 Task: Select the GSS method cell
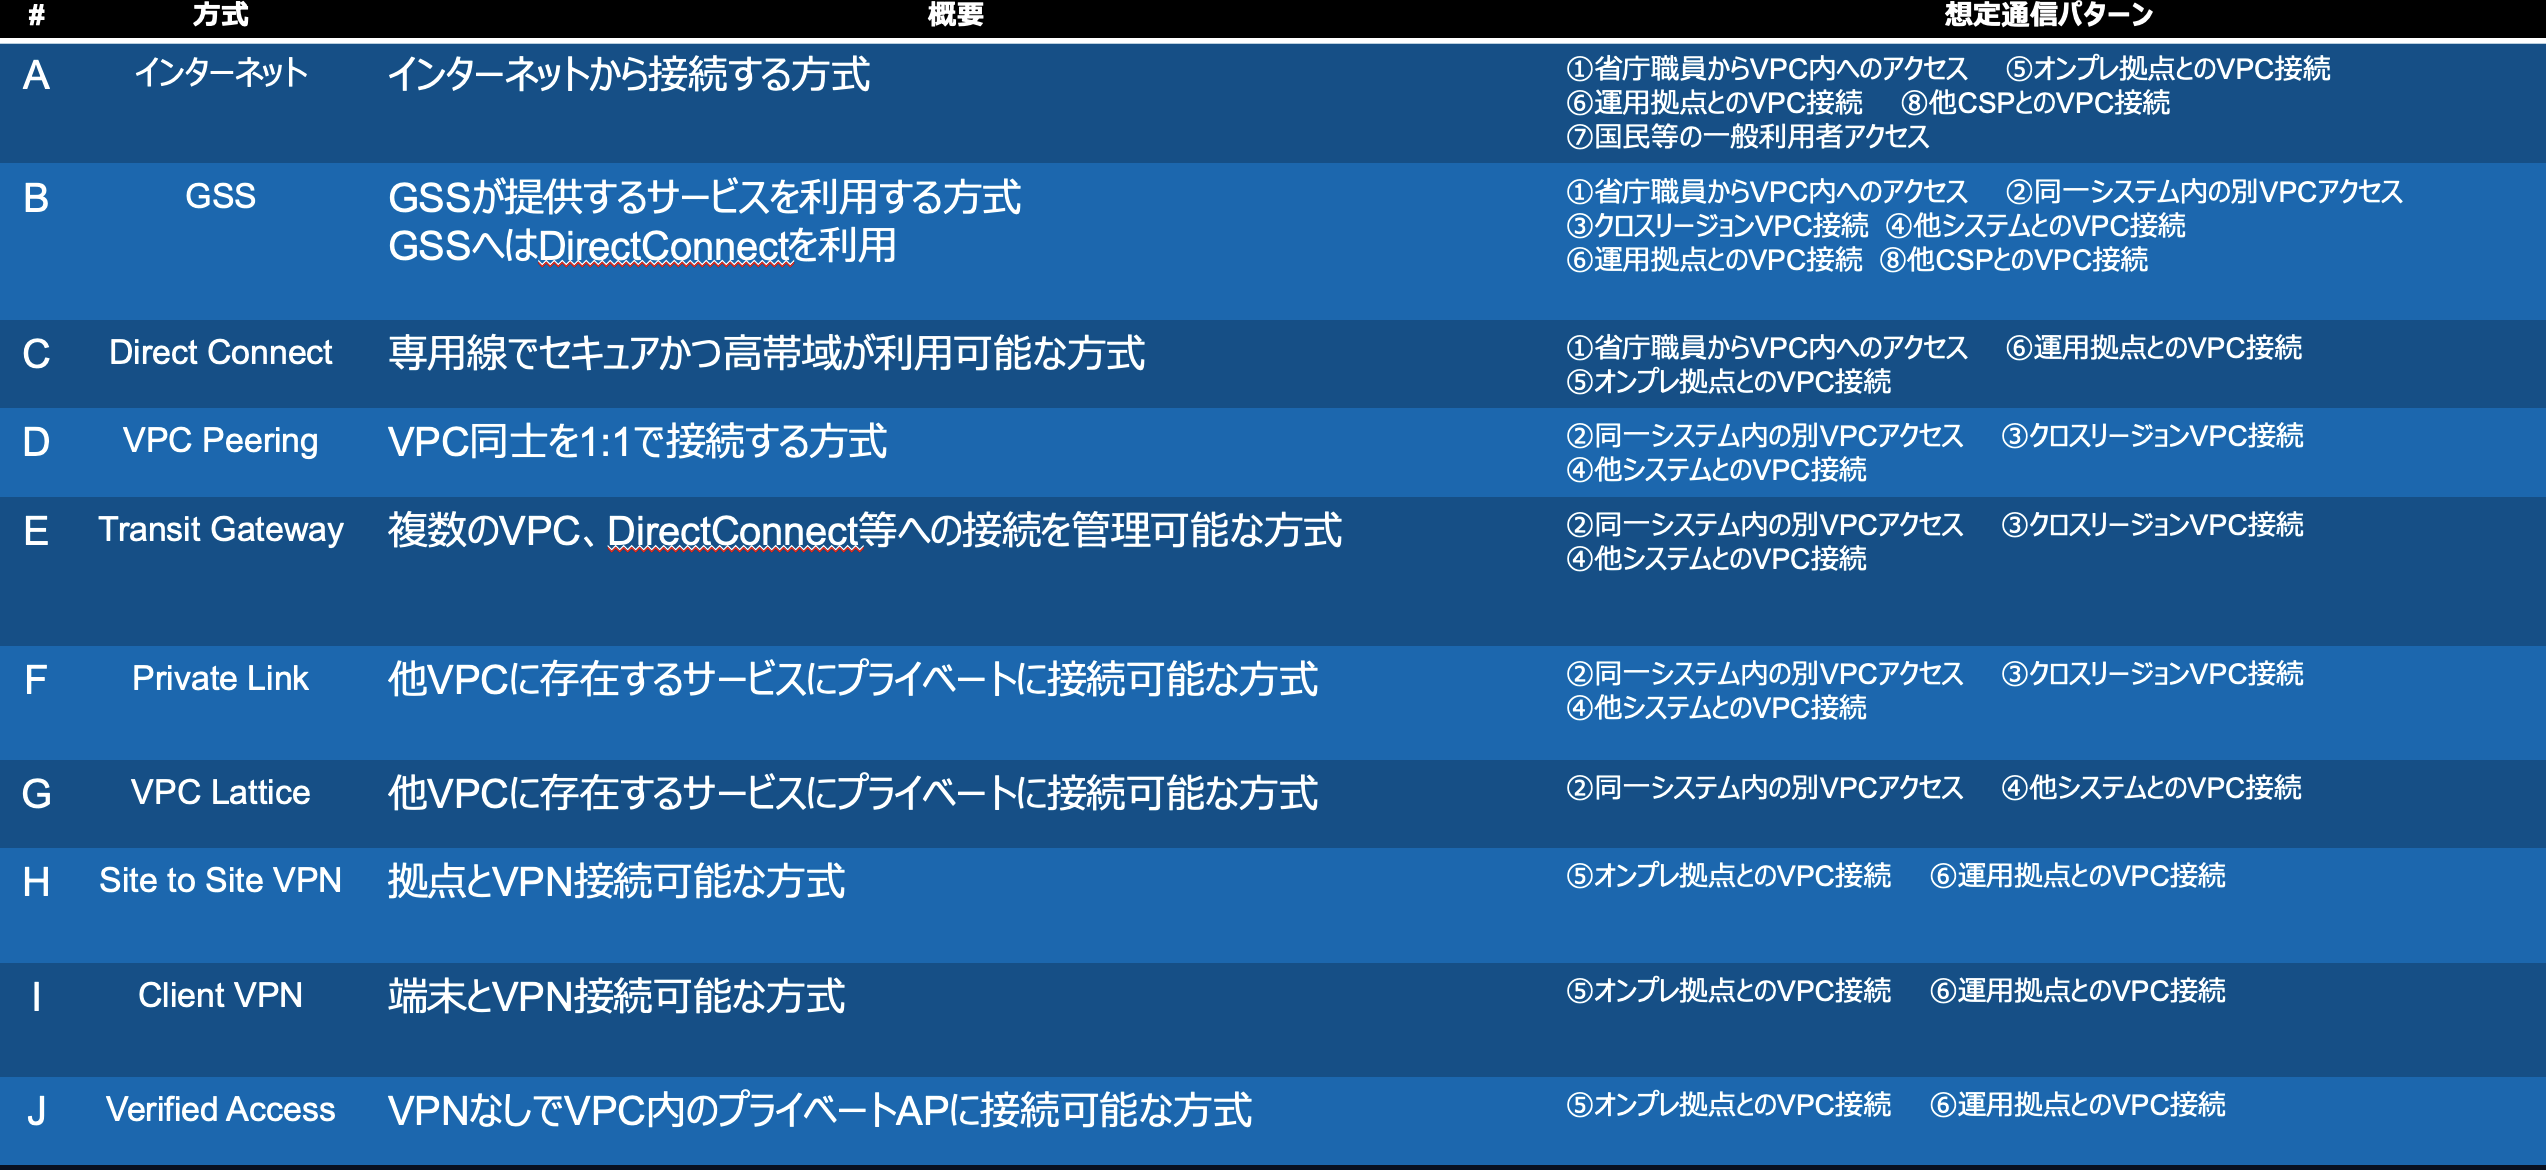point(220,196)
